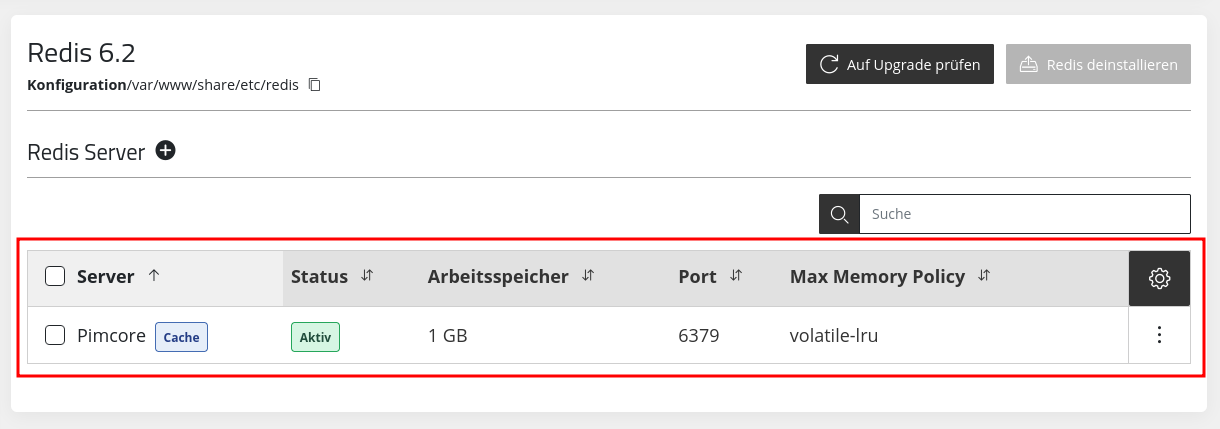Sort by Server column arrow
Viewport: 1220px width, 429px height.
153,276
